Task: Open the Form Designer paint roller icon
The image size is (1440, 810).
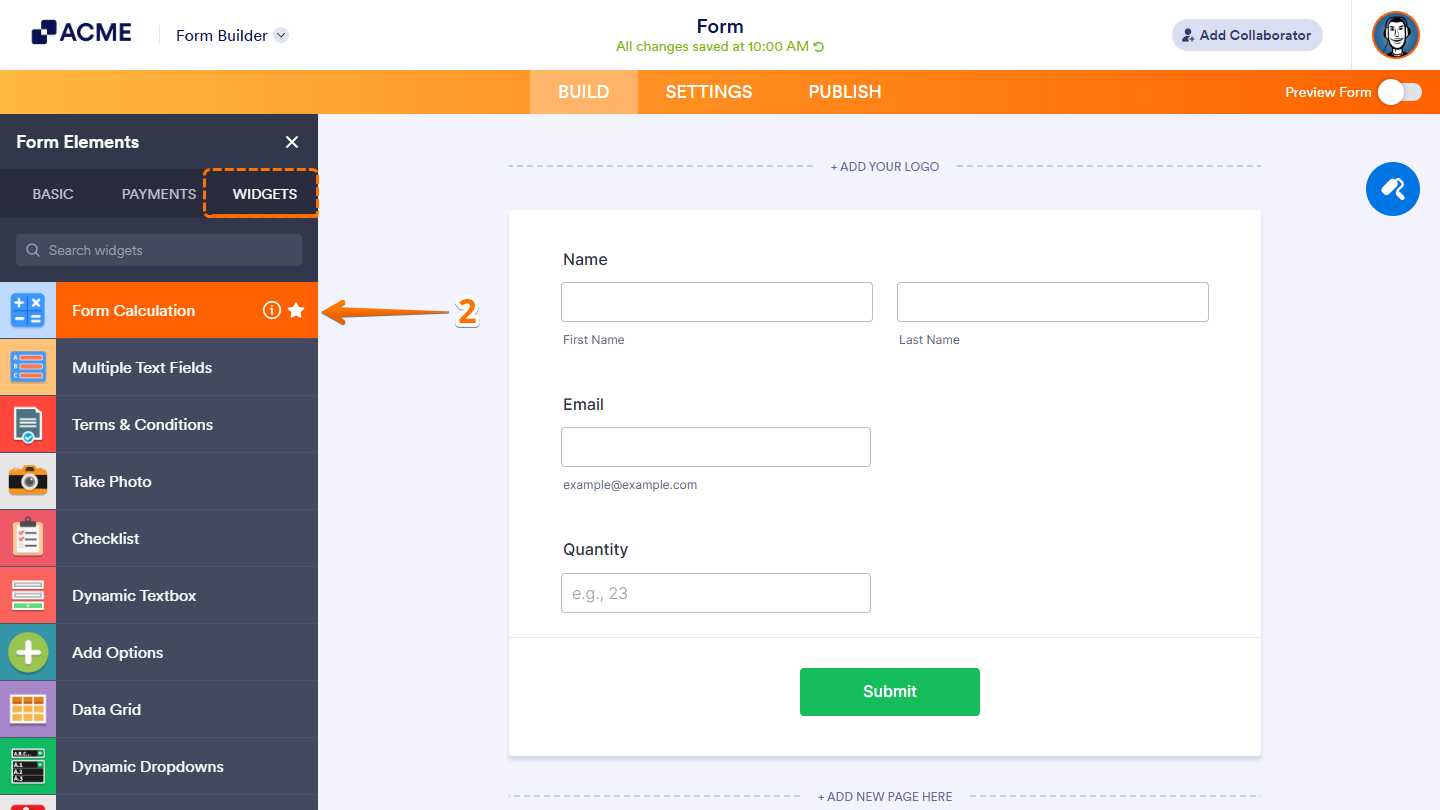Action: [x=1392, y=189]
